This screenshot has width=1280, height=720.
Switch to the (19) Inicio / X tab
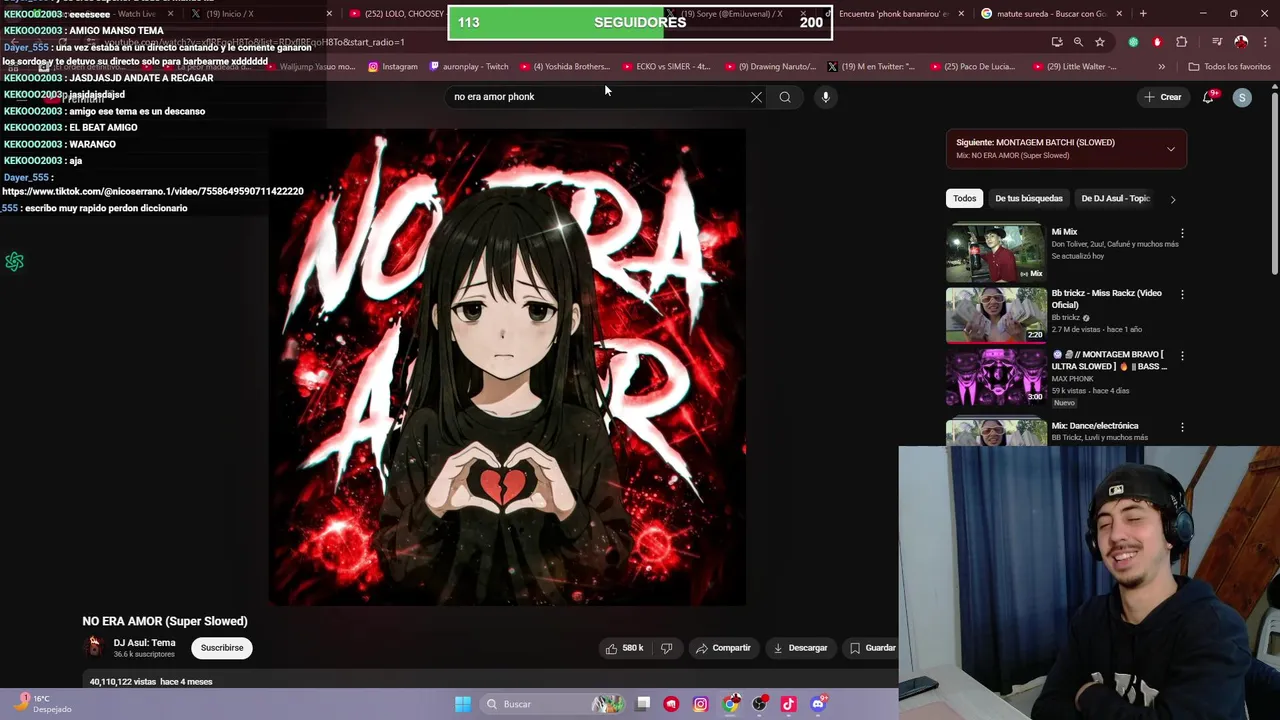click(256, 14)
